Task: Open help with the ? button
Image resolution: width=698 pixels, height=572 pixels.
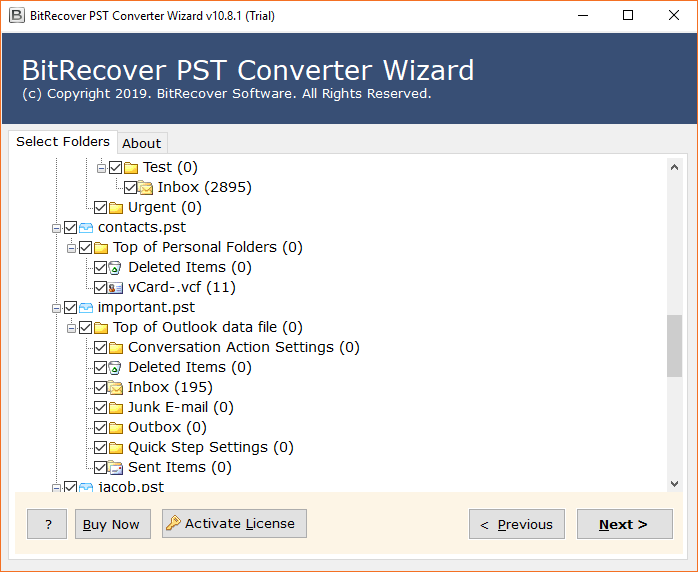Action: pyautogui.click(x=47, y=524)
